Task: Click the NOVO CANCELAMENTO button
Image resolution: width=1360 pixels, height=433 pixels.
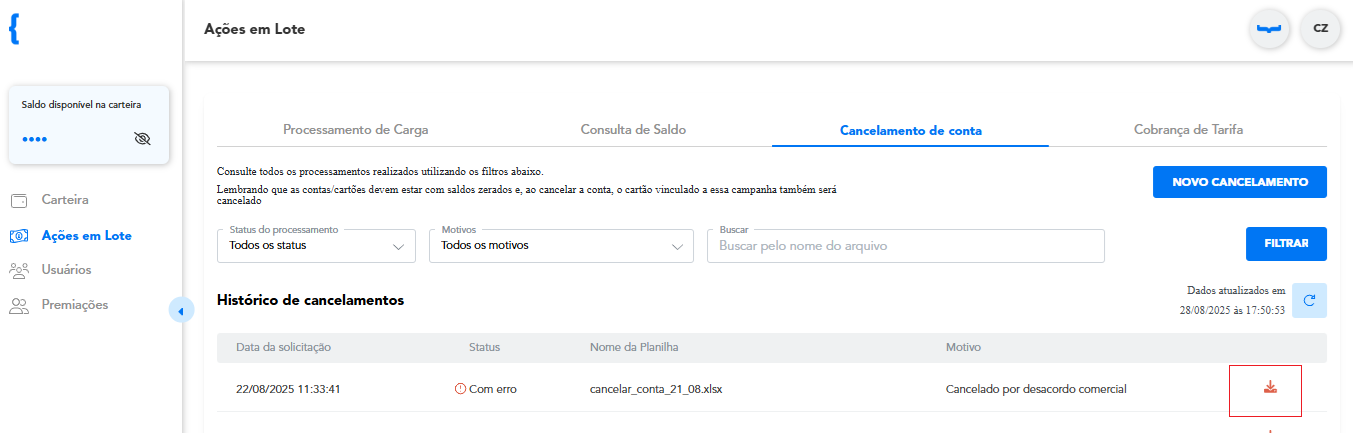Action: pyautogui.click(x=1240, y=183)
